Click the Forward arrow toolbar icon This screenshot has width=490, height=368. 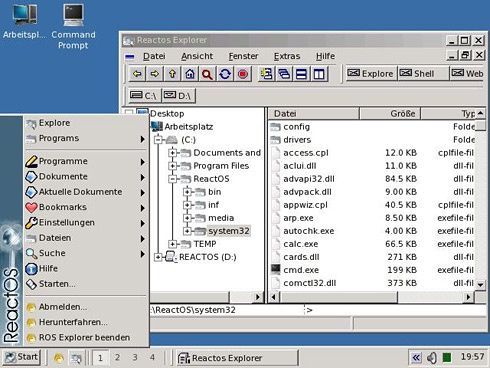155,74
